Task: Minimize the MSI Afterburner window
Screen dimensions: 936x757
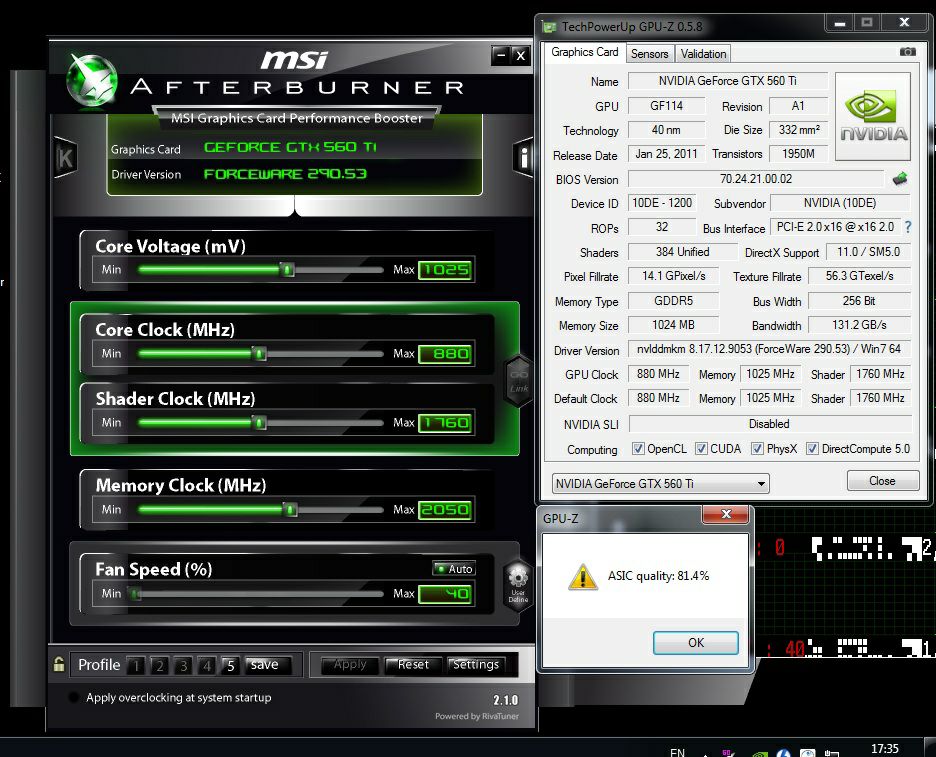Action: (x=501, y=56)
